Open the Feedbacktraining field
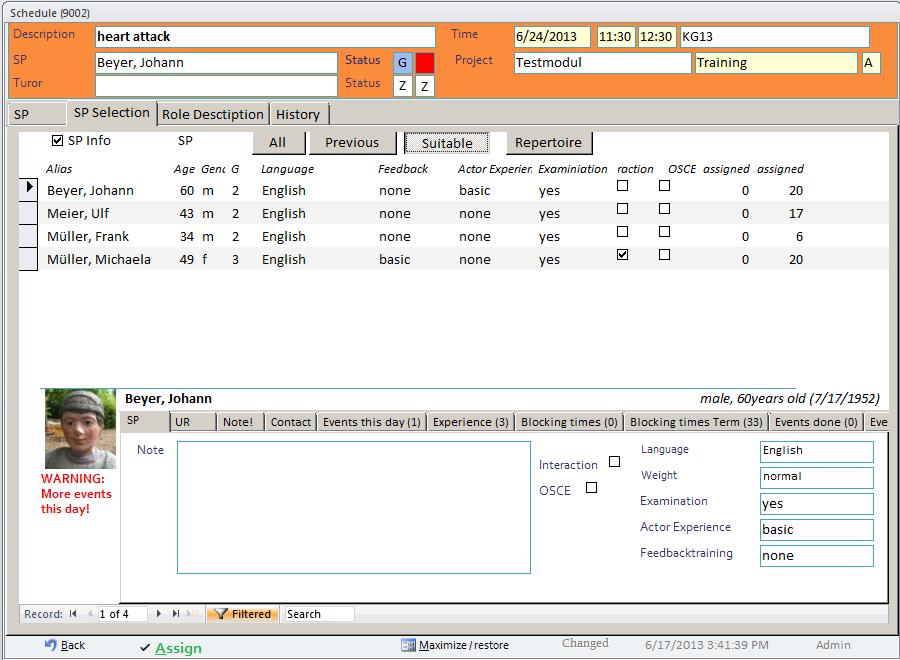The image size is (900, 660). (816, 555)
